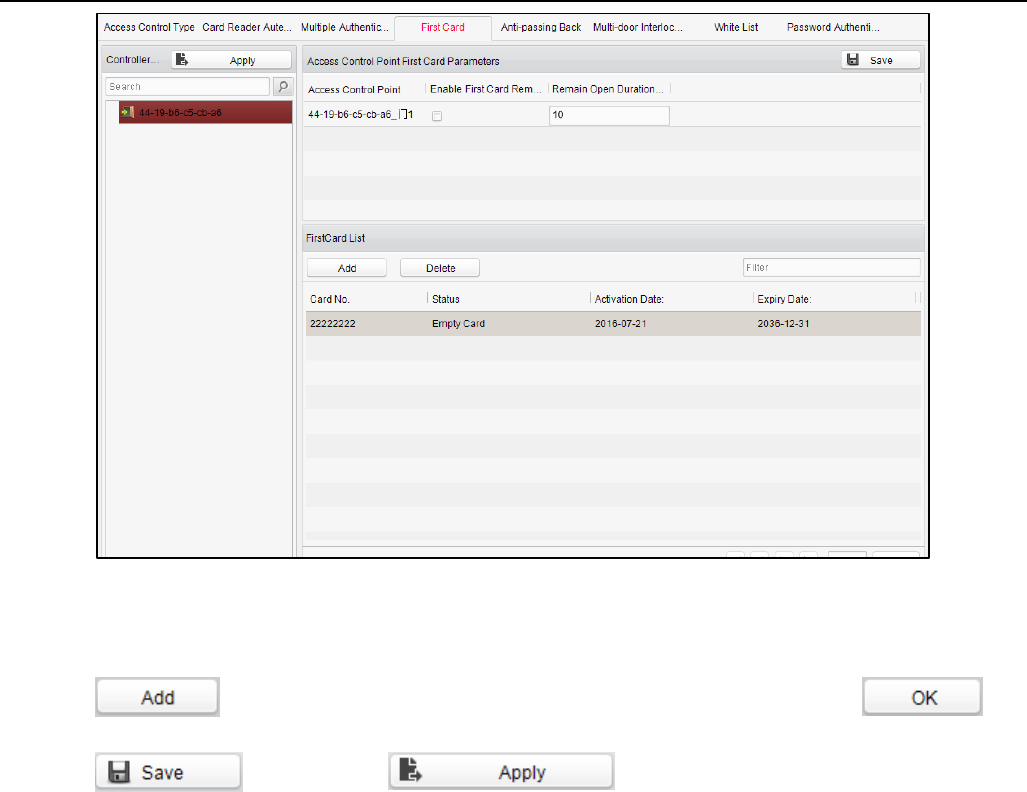Open the Multi-door Interlocking tab
Screen dimensions: 1027x792
[638, 28]
